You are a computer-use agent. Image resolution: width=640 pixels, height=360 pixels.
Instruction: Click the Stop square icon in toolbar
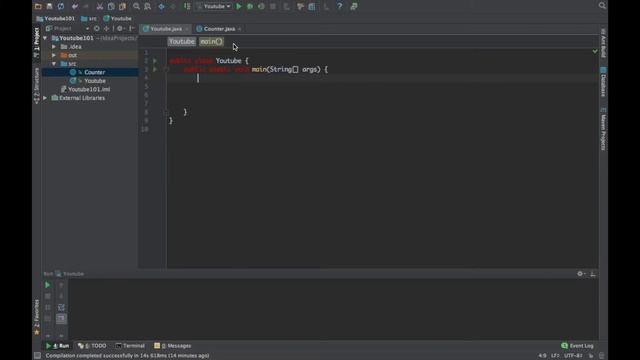[273, 6]
